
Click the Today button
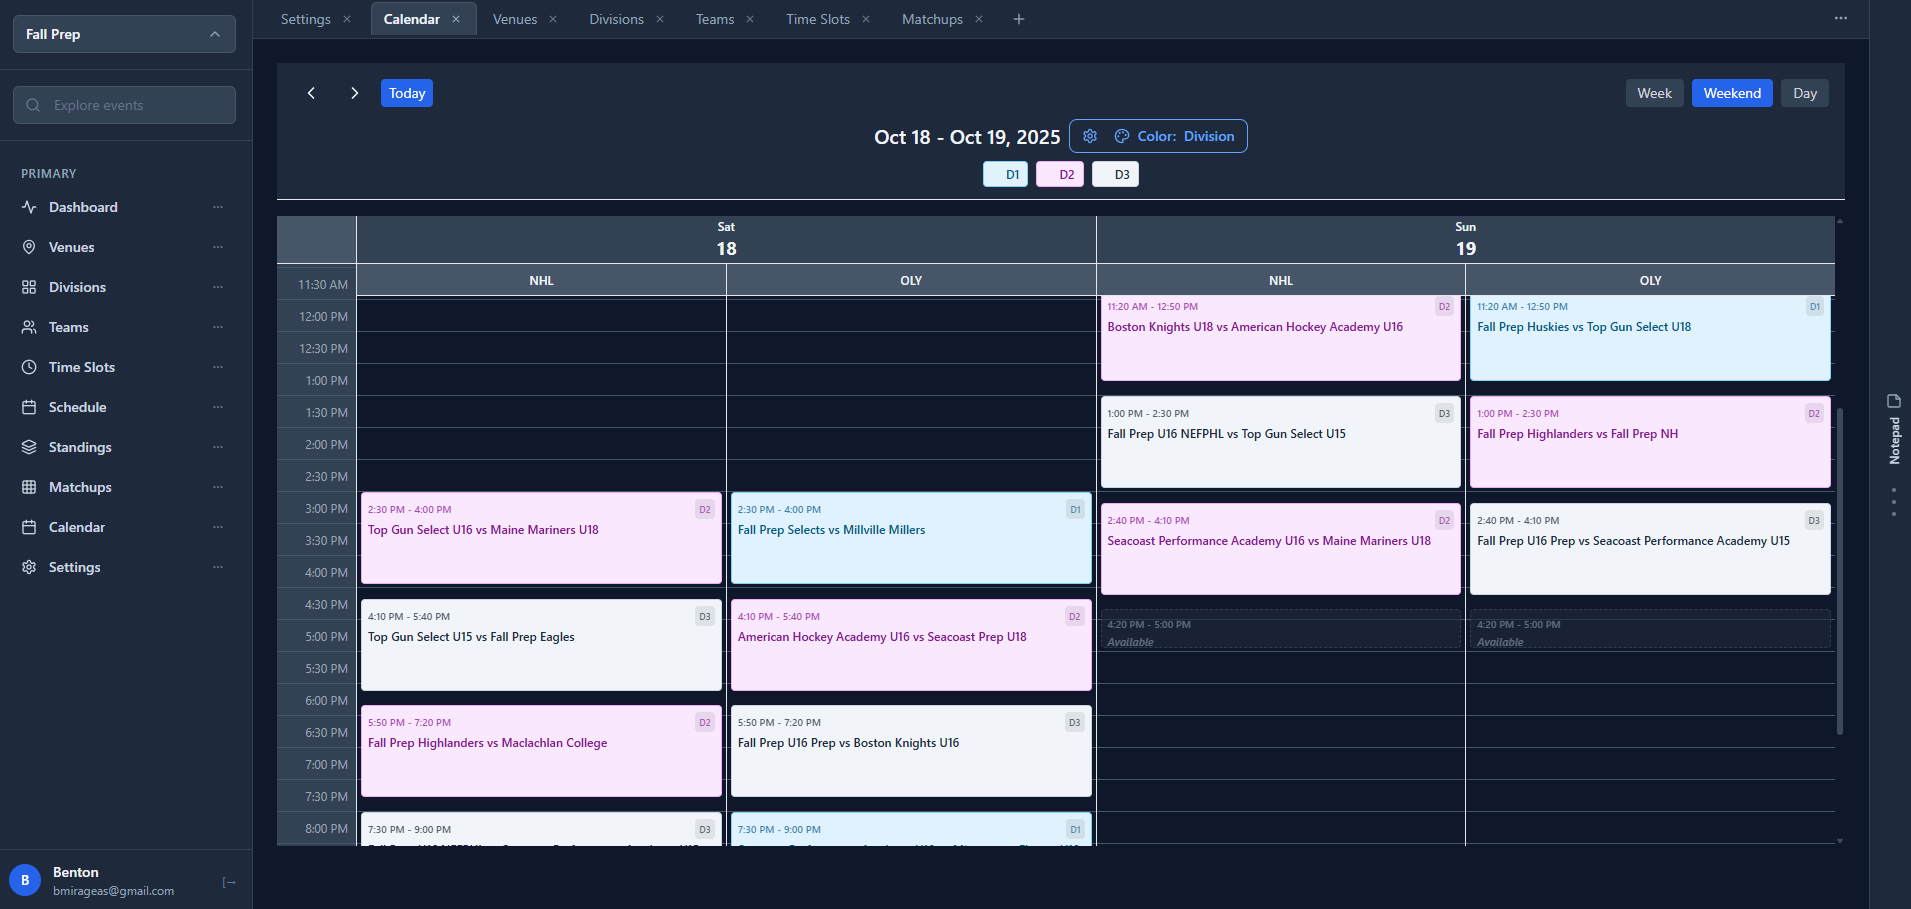click(406, 92)
